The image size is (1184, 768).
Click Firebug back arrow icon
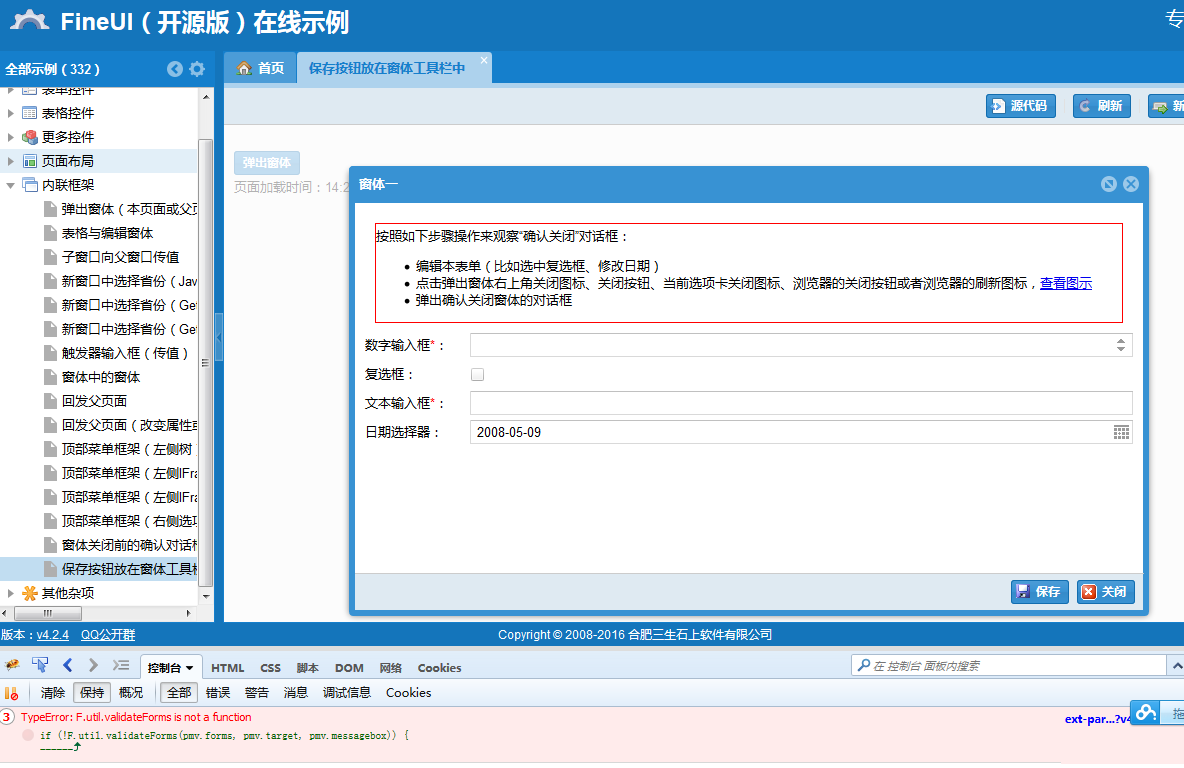click(68, 665)
